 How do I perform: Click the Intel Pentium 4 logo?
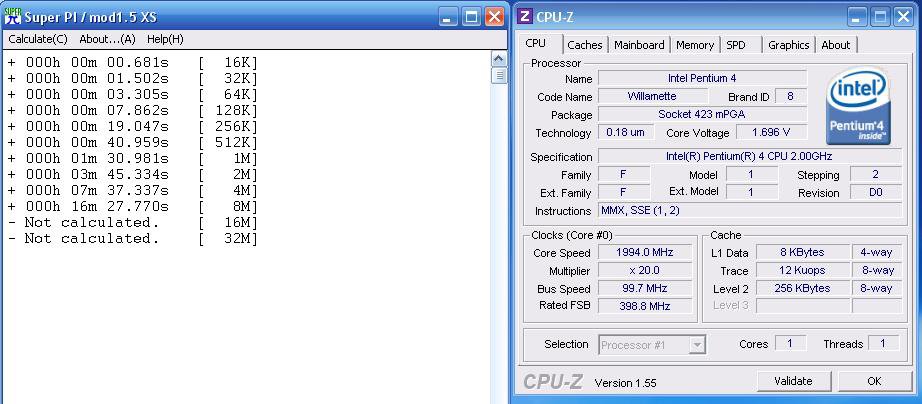pyautogui.click(x=859, y=109)
